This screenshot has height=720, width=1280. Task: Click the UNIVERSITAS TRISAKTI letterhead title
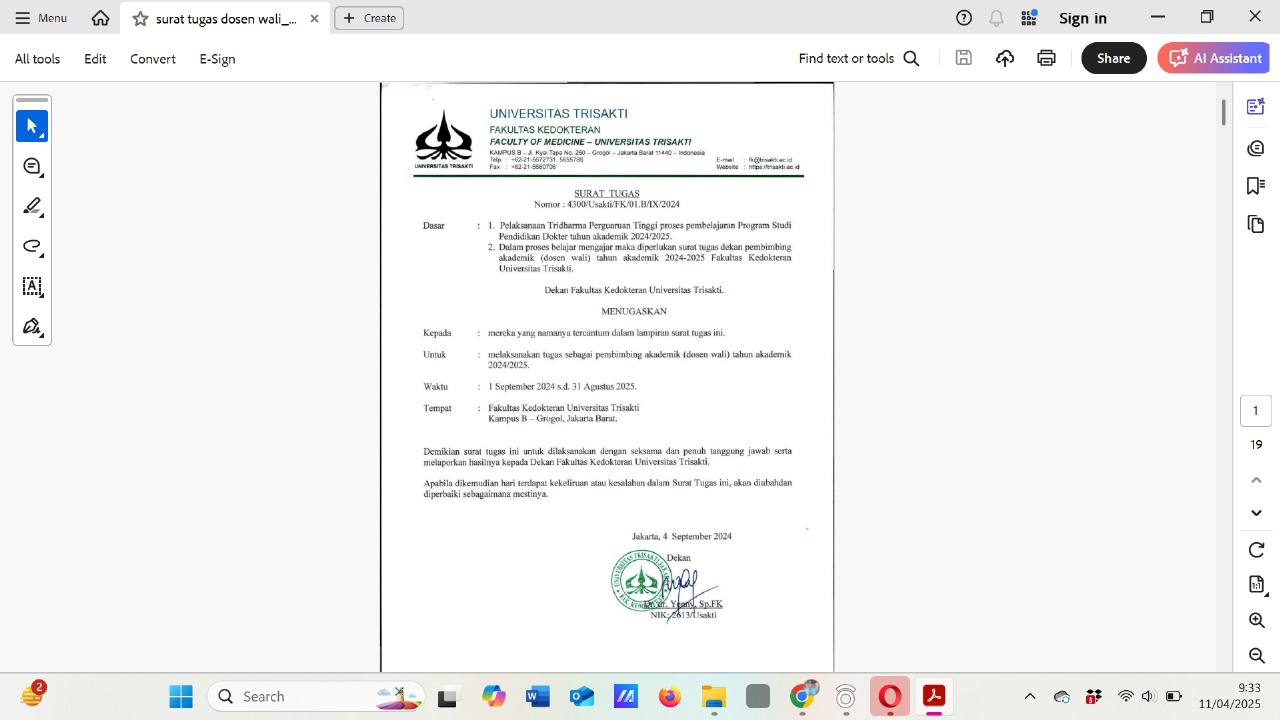pos(558,114)
